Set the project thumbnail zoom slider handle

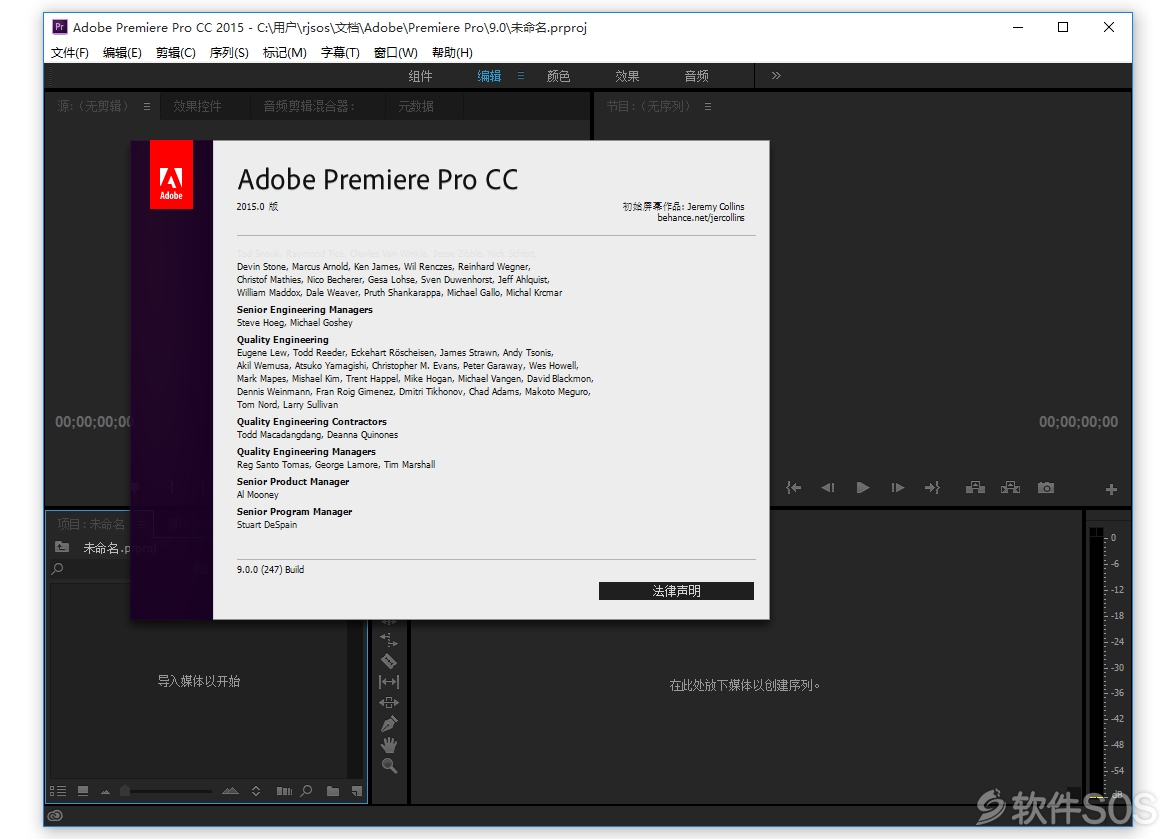[x=125, y=791]
